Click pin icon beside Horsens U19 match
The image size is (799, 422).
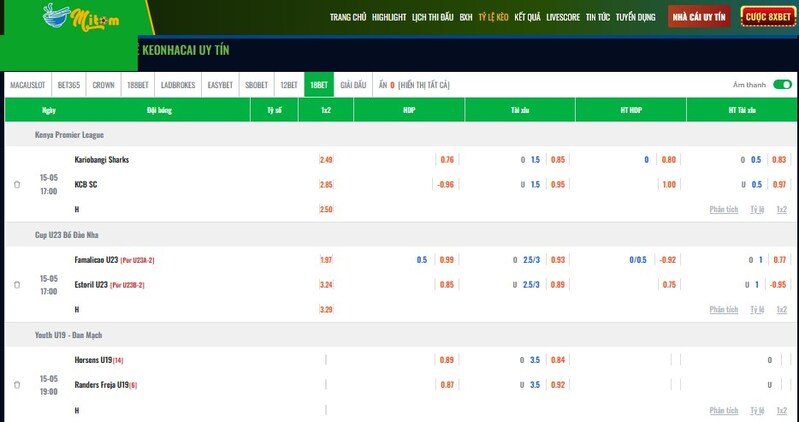tap(17, 385)
